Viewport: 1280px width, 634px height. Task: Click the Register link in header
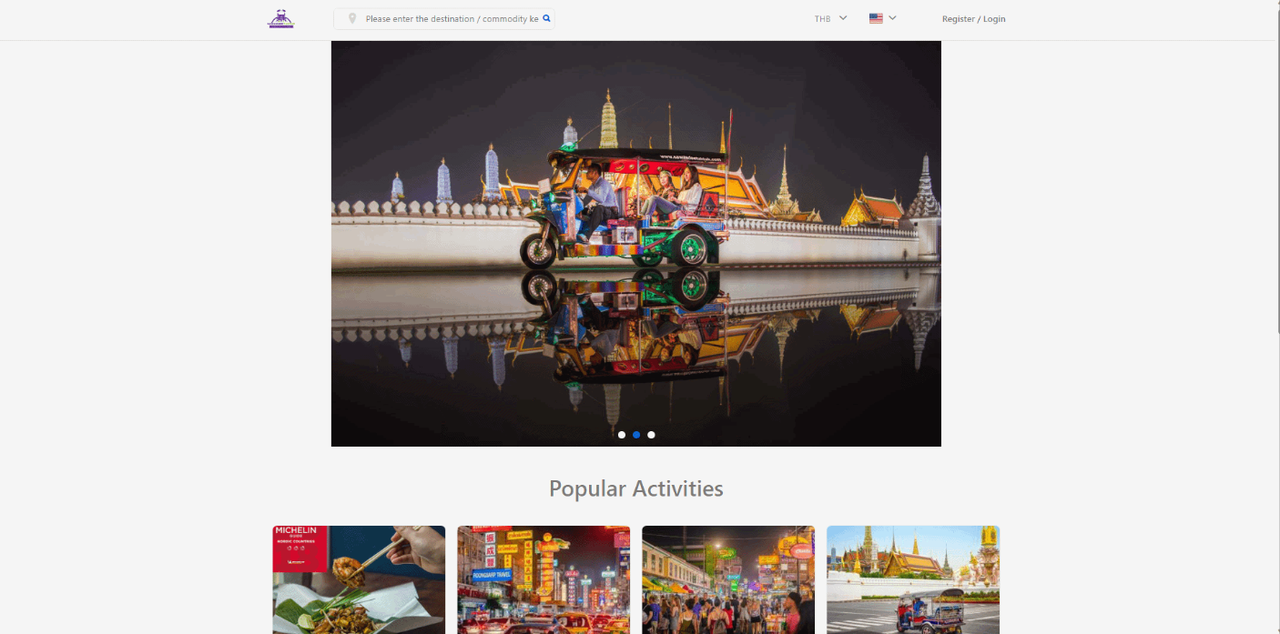tap(957, 19)
